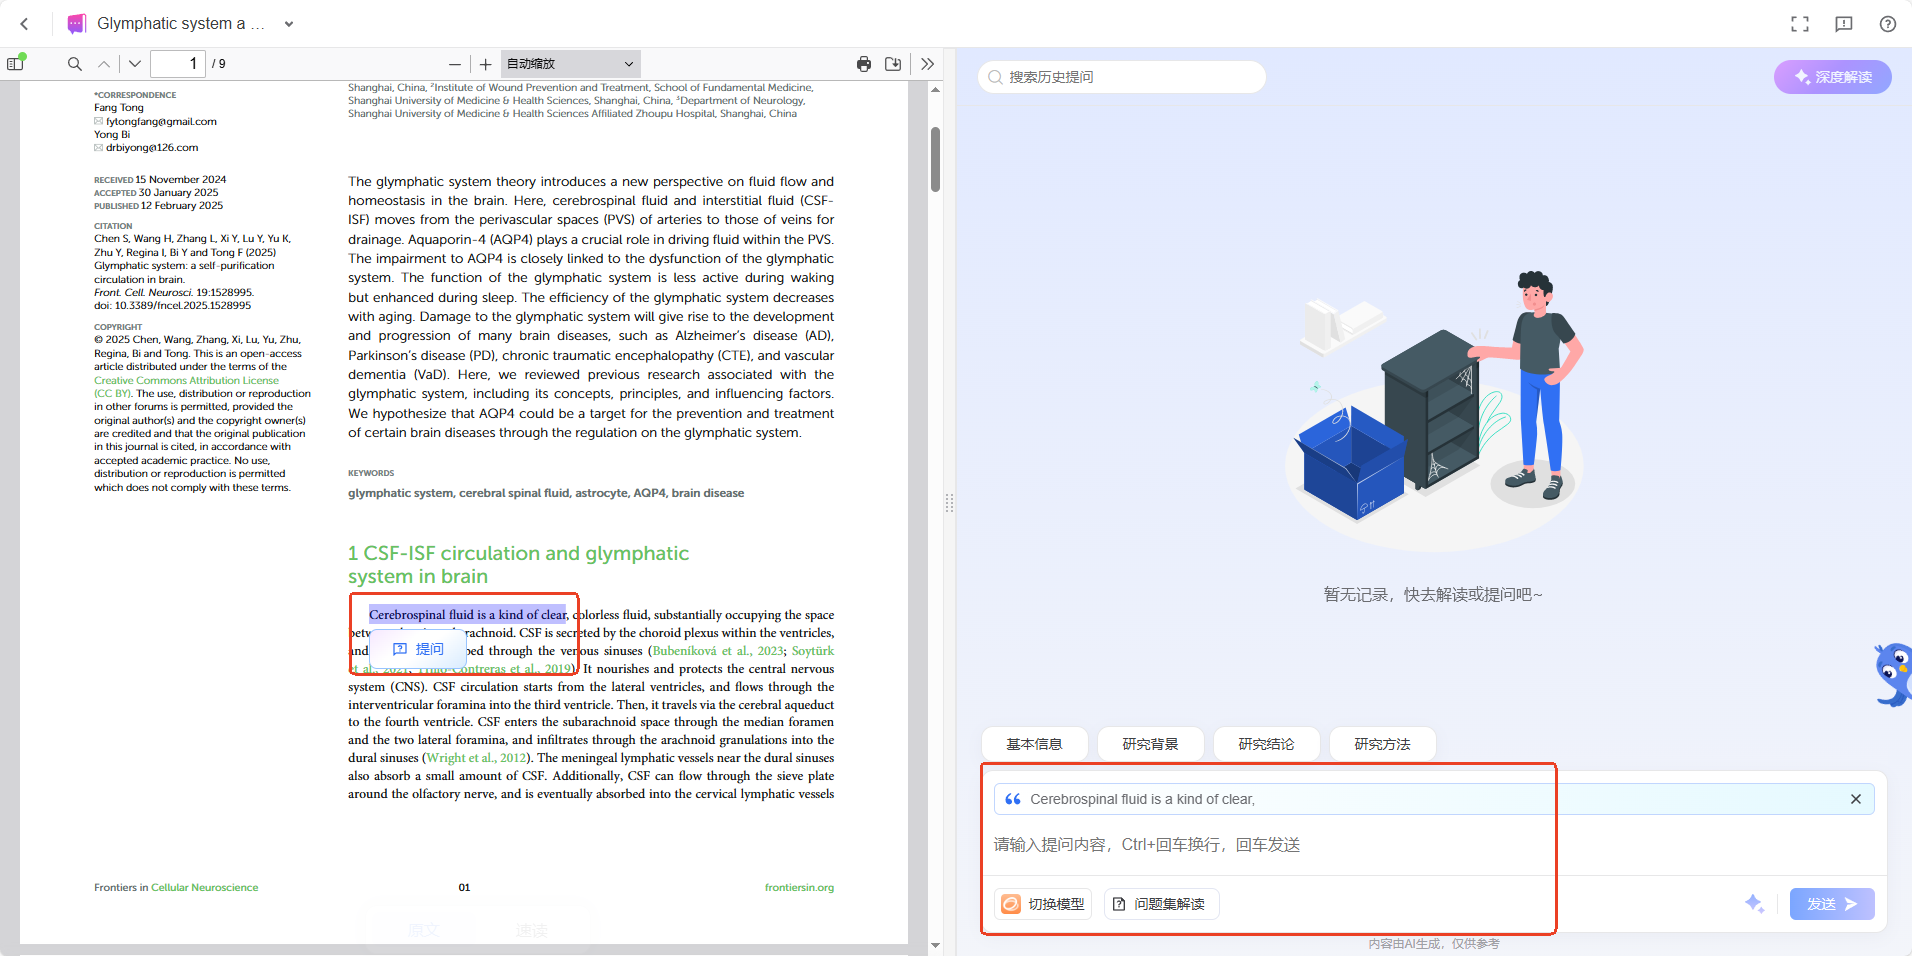Screen dimensions: 1912x956
Task: Expand the document title dropdown
Action: [x=289, y=24]
